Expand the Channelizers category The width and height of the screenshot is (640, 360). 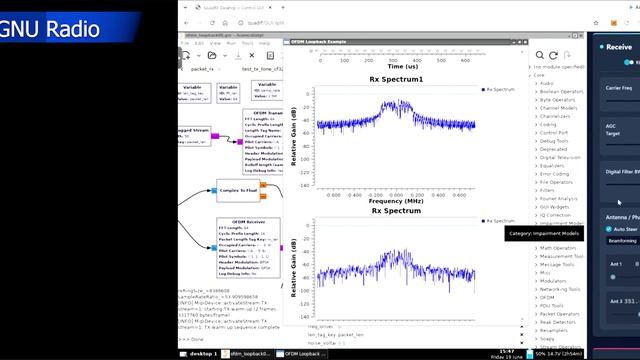click(x=536, y=116)
